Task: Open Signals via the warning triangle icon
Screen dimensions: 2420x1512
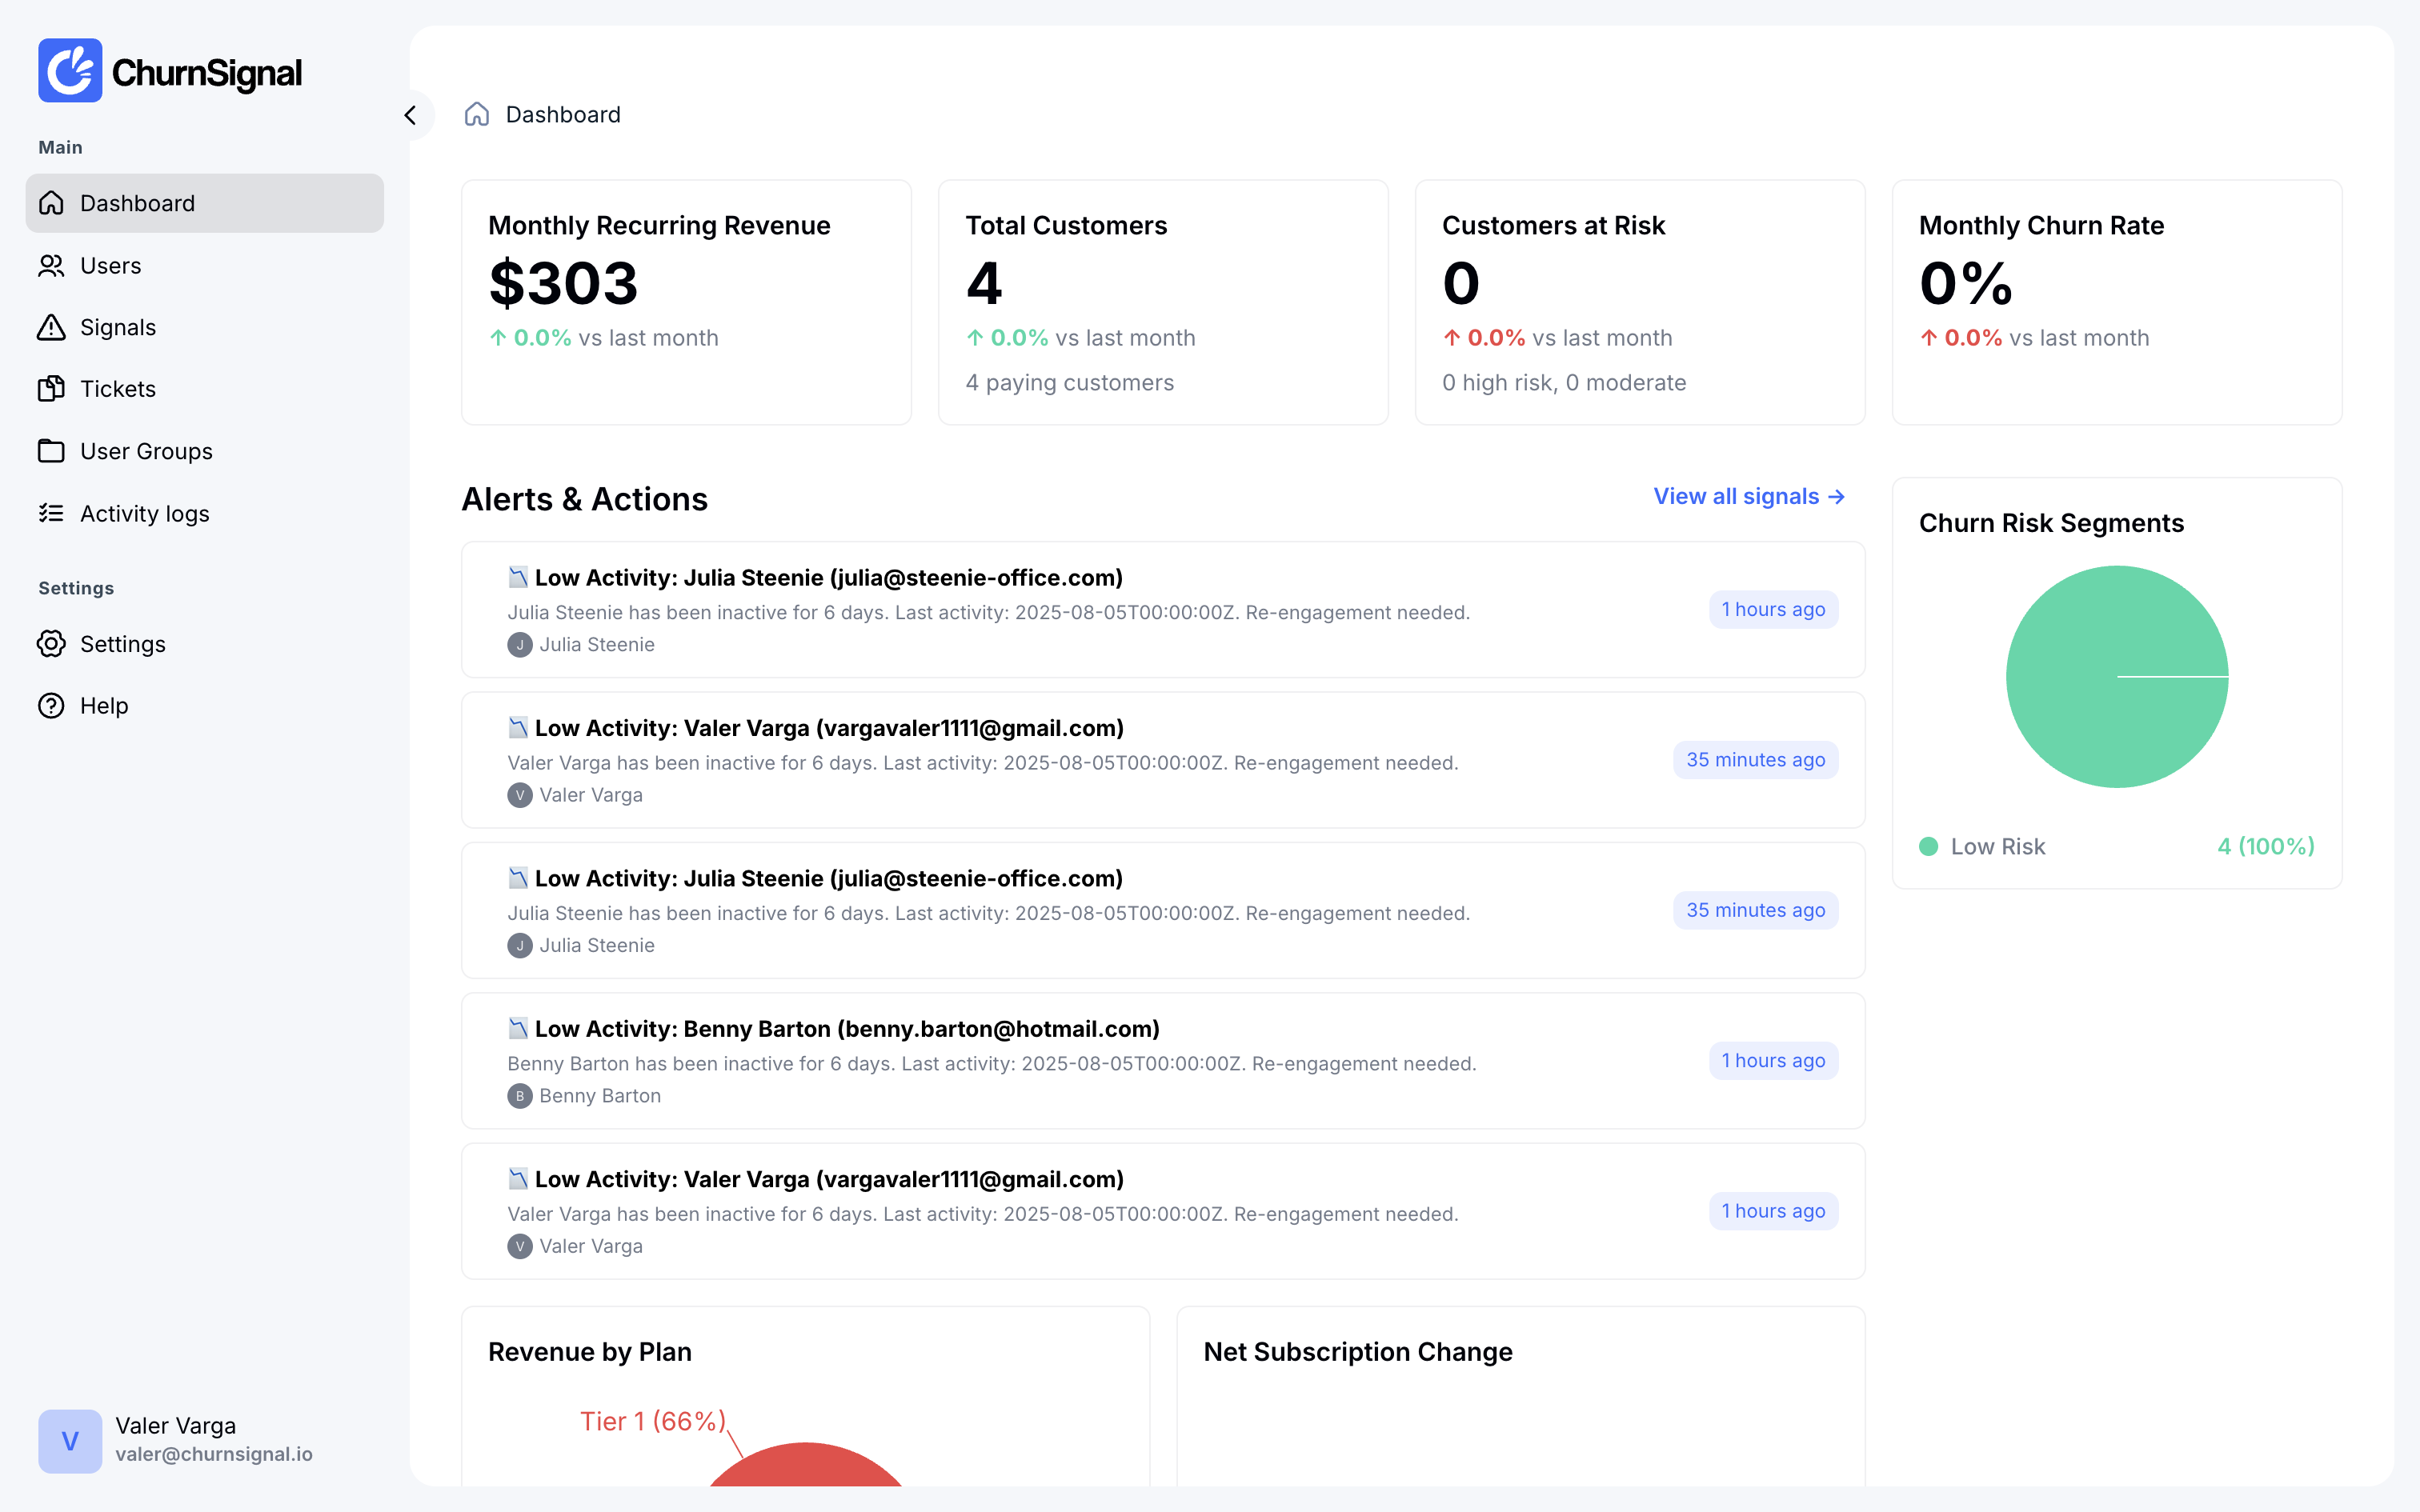Action: [x=52, y=327]
